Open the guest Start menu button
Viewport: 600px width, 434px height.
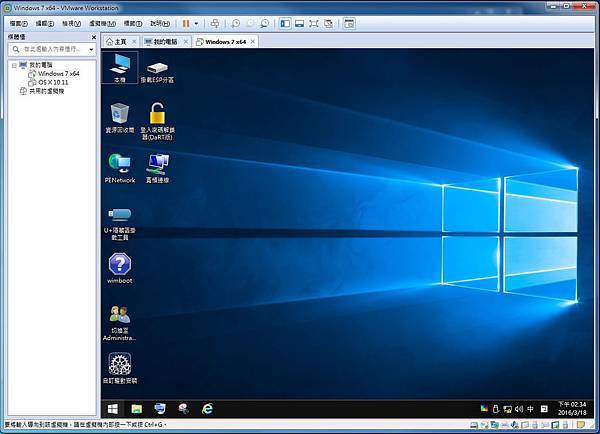(x=112, y=409)
